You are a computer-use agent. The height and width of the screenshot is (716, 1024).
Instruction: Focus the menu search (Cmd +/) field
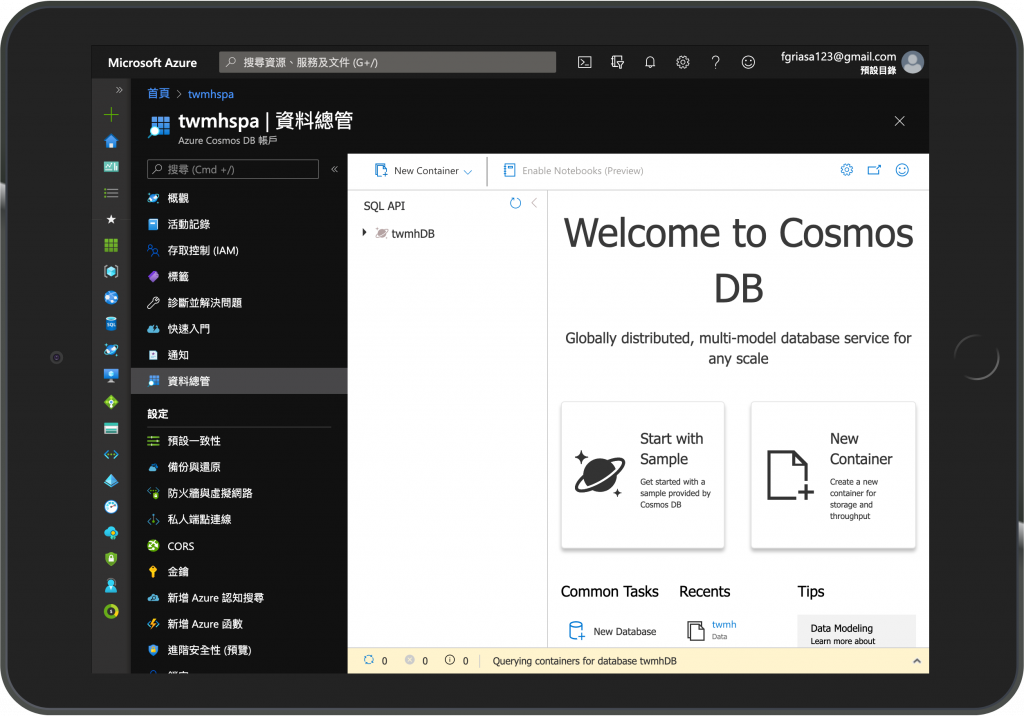pos(232,169)
